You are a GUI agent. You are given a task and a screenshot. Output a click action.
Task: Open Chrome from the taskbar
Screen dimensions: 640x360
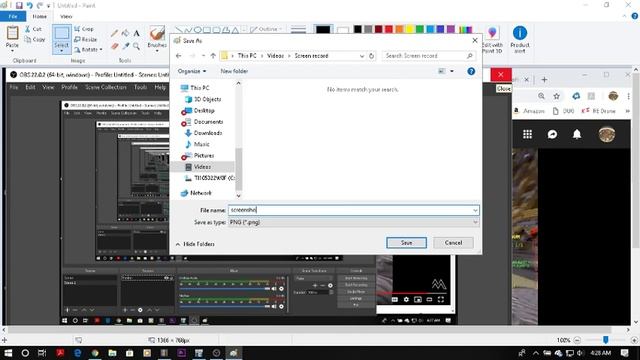point(95,353)
